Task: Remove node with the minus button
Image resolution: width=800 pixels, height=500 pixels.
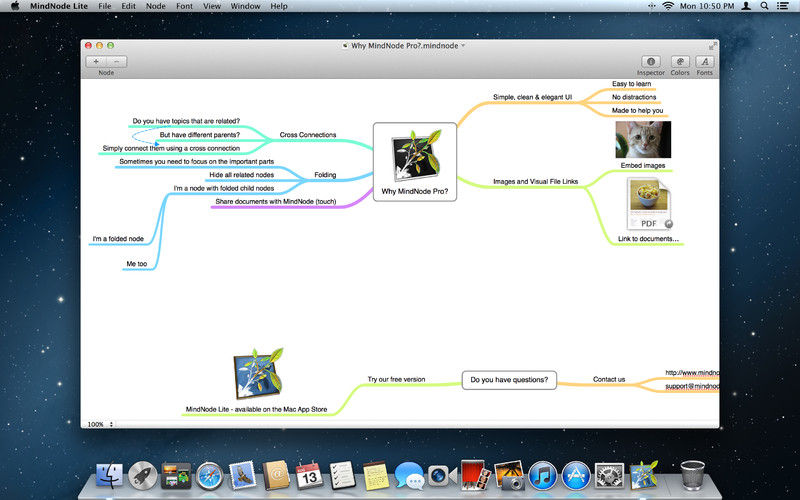Action: click(x=117, y=62)
